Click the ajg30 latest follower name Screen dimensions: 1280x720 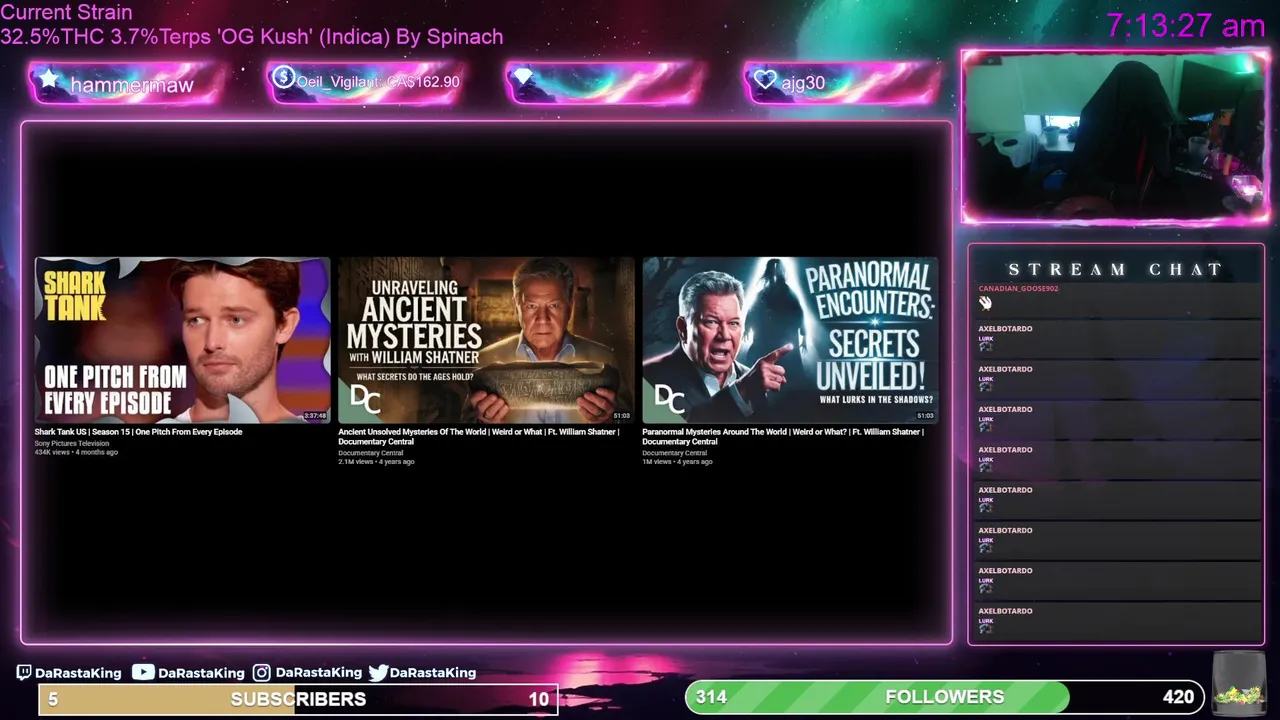pos(803,83)
